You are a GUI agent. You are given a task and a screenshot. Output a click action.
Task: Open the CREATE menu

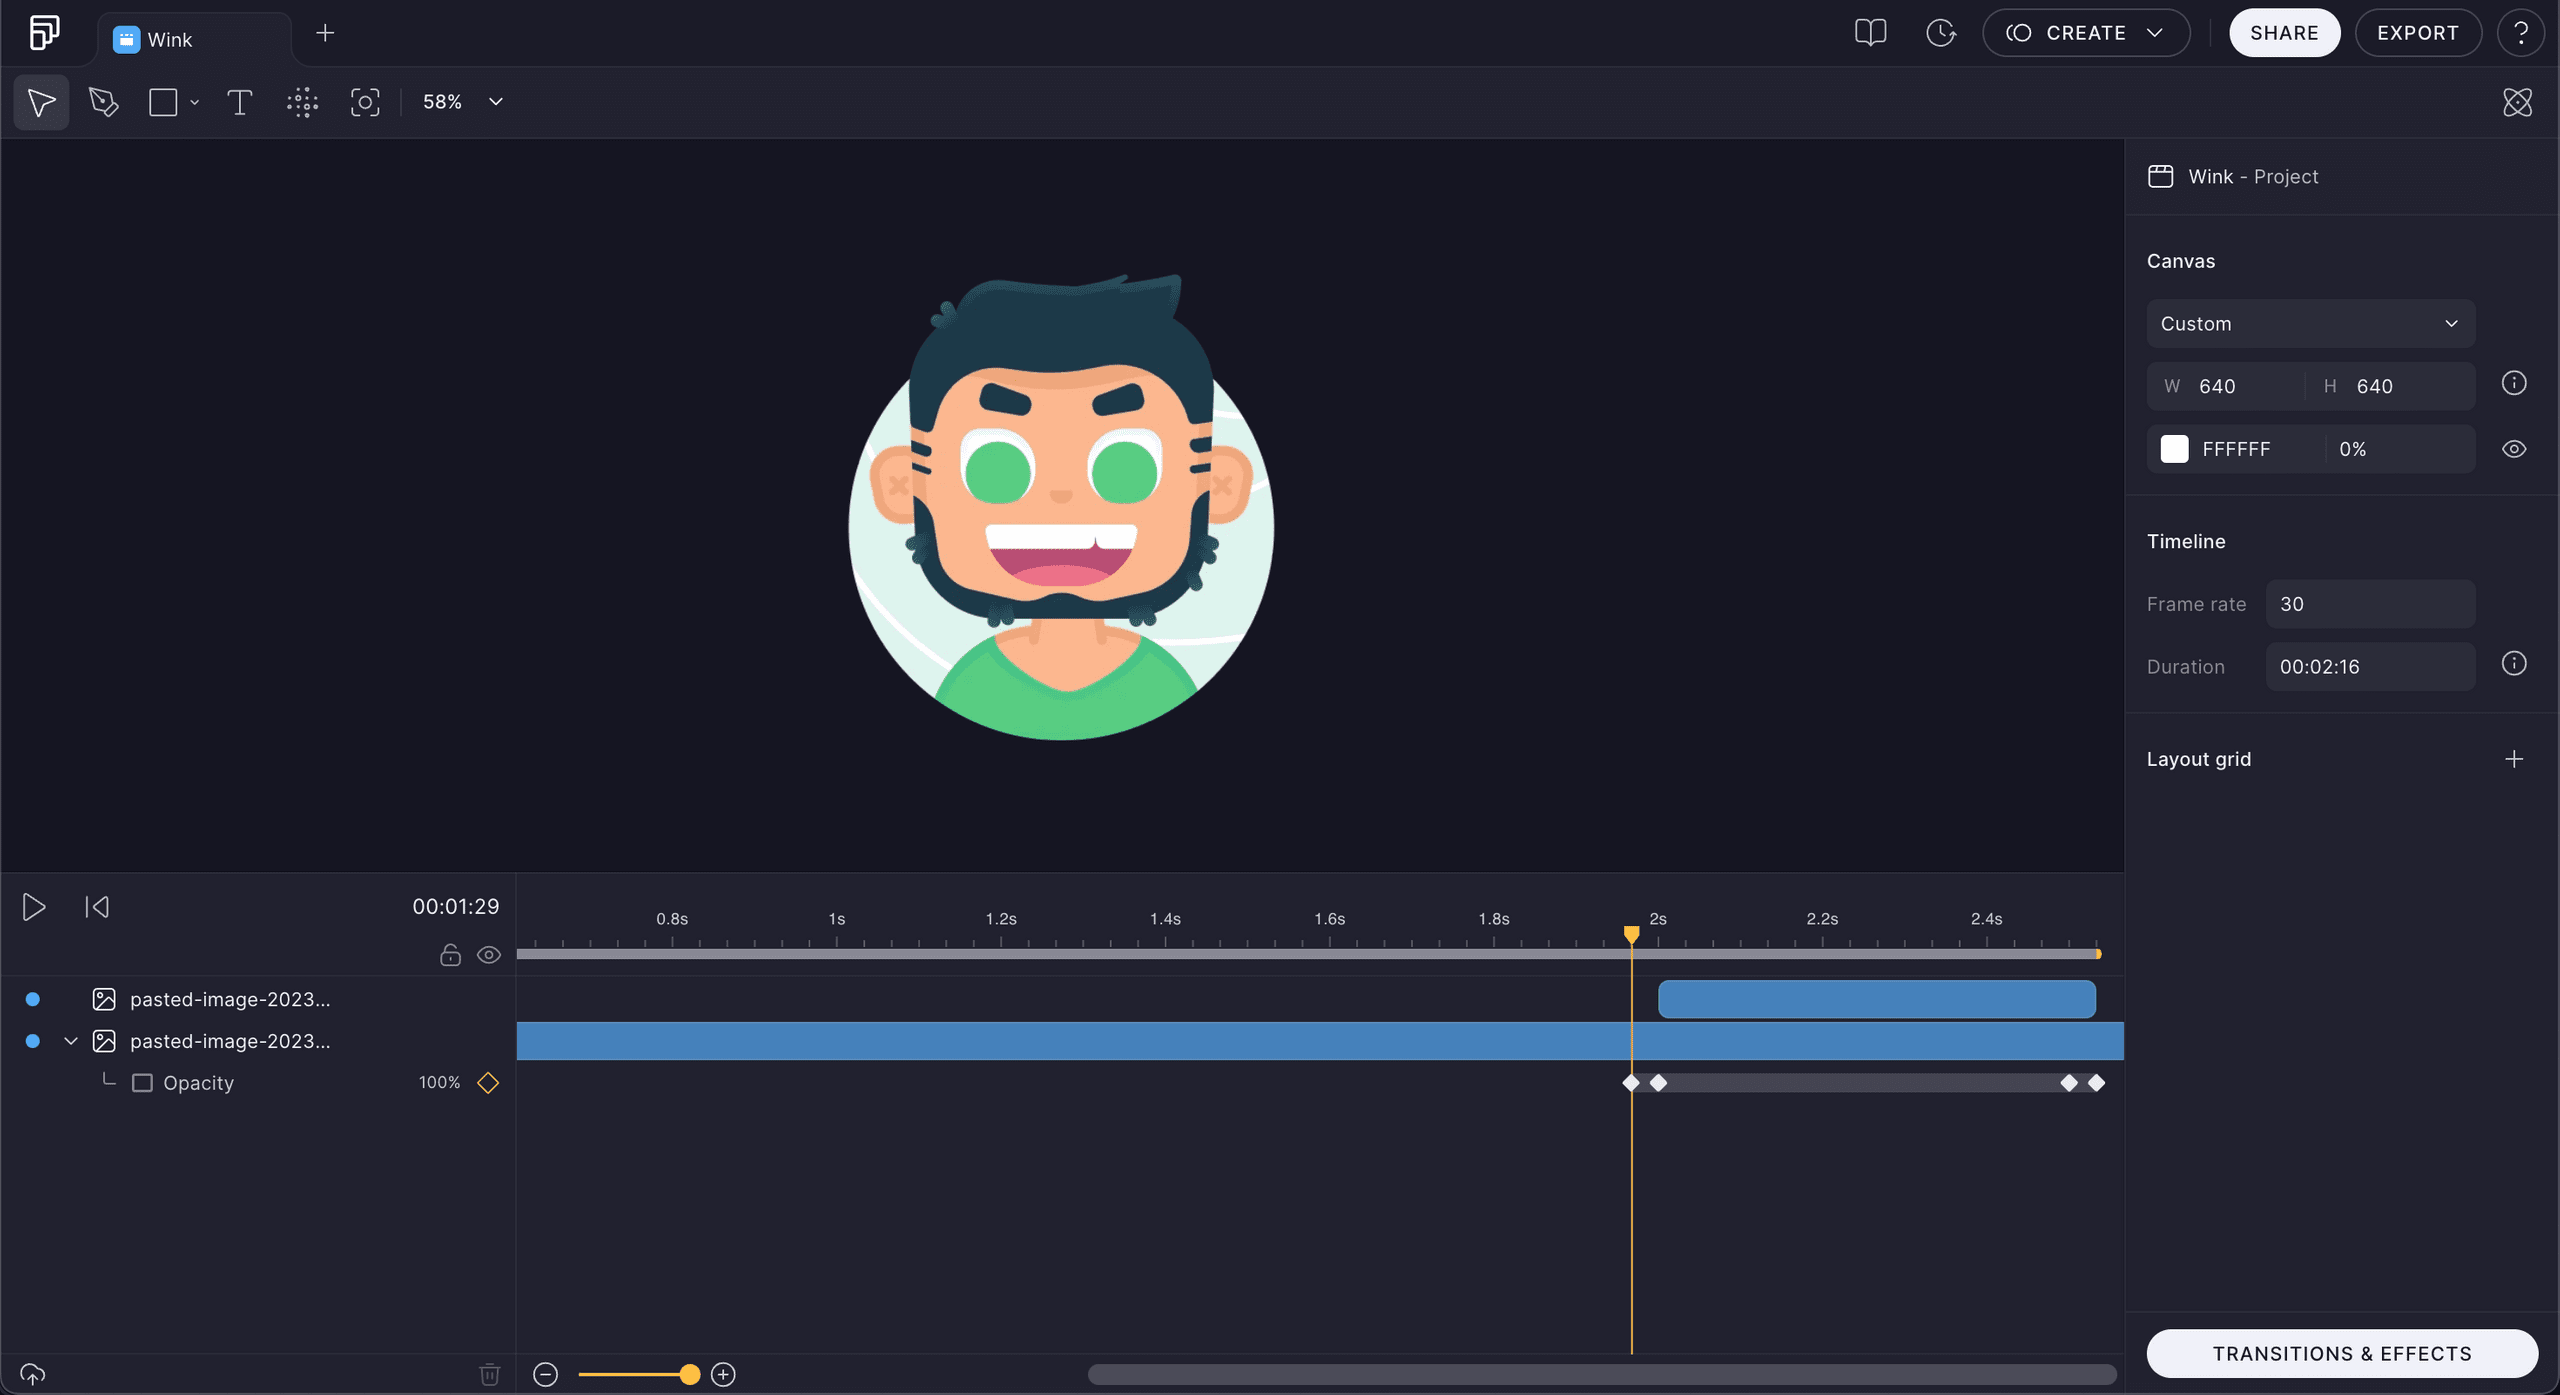[2085, 32]
